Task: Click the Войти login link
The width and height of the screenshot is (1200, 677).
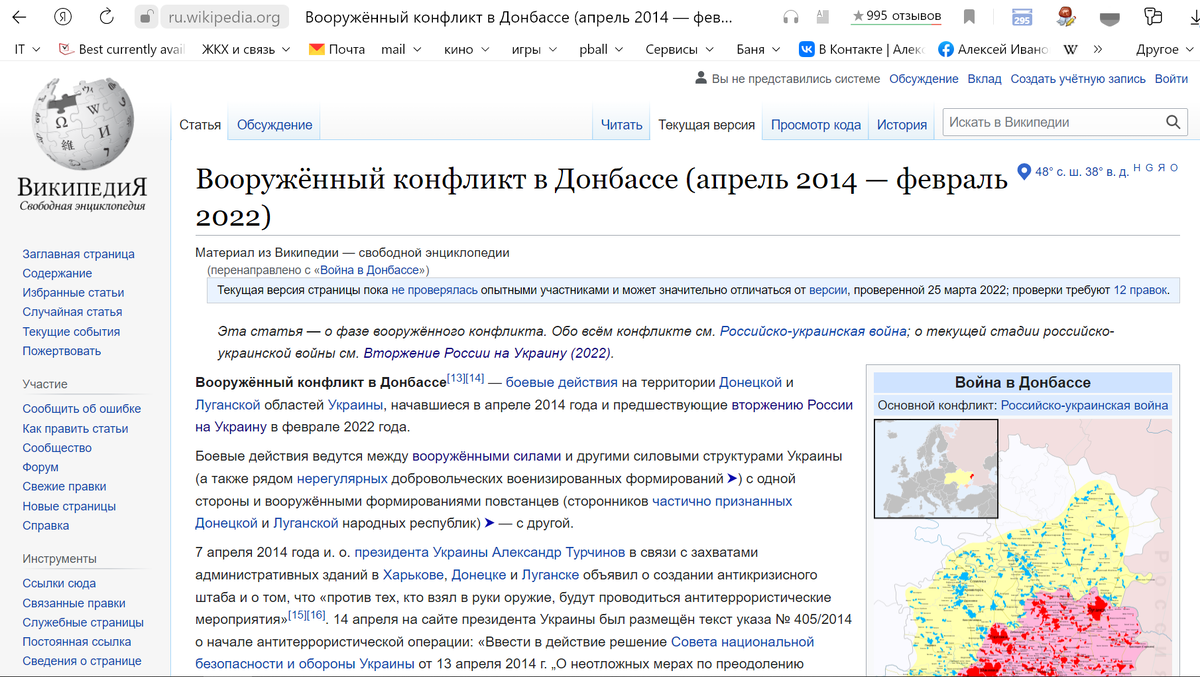Action: [x=1171, y=78]
